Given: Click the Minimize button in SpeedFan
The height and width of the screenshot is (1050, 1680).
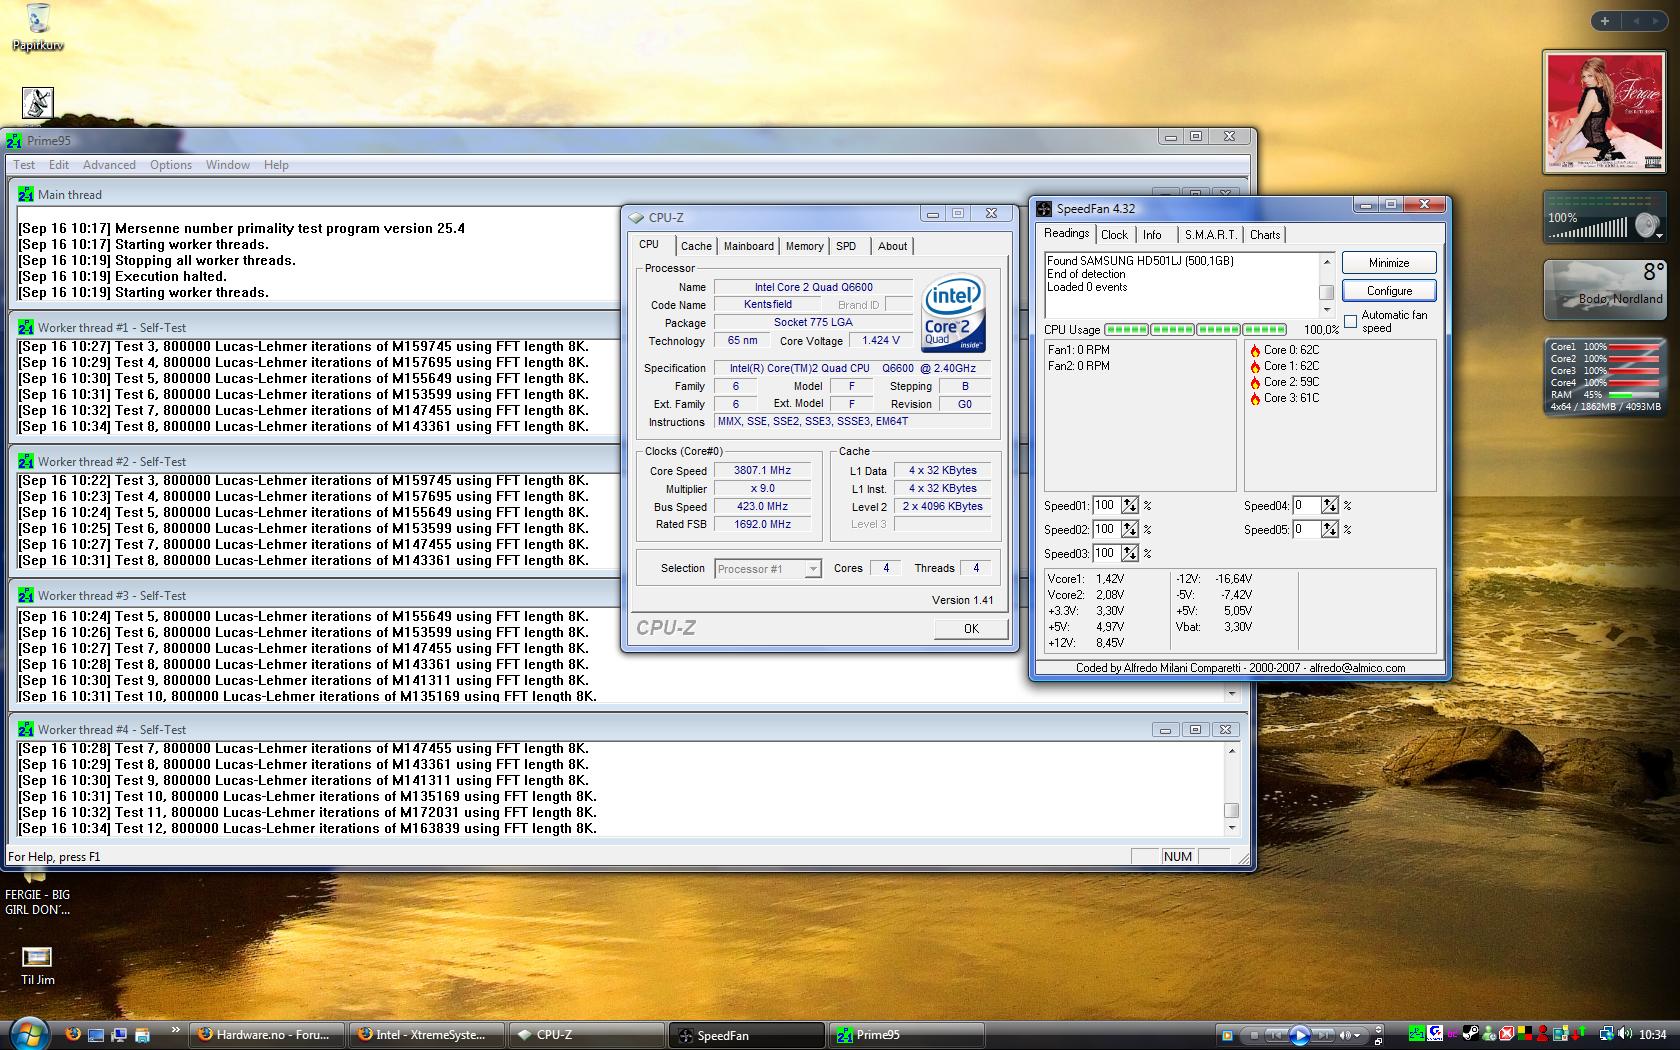Looking at the screenshot, I should 1389,263.
